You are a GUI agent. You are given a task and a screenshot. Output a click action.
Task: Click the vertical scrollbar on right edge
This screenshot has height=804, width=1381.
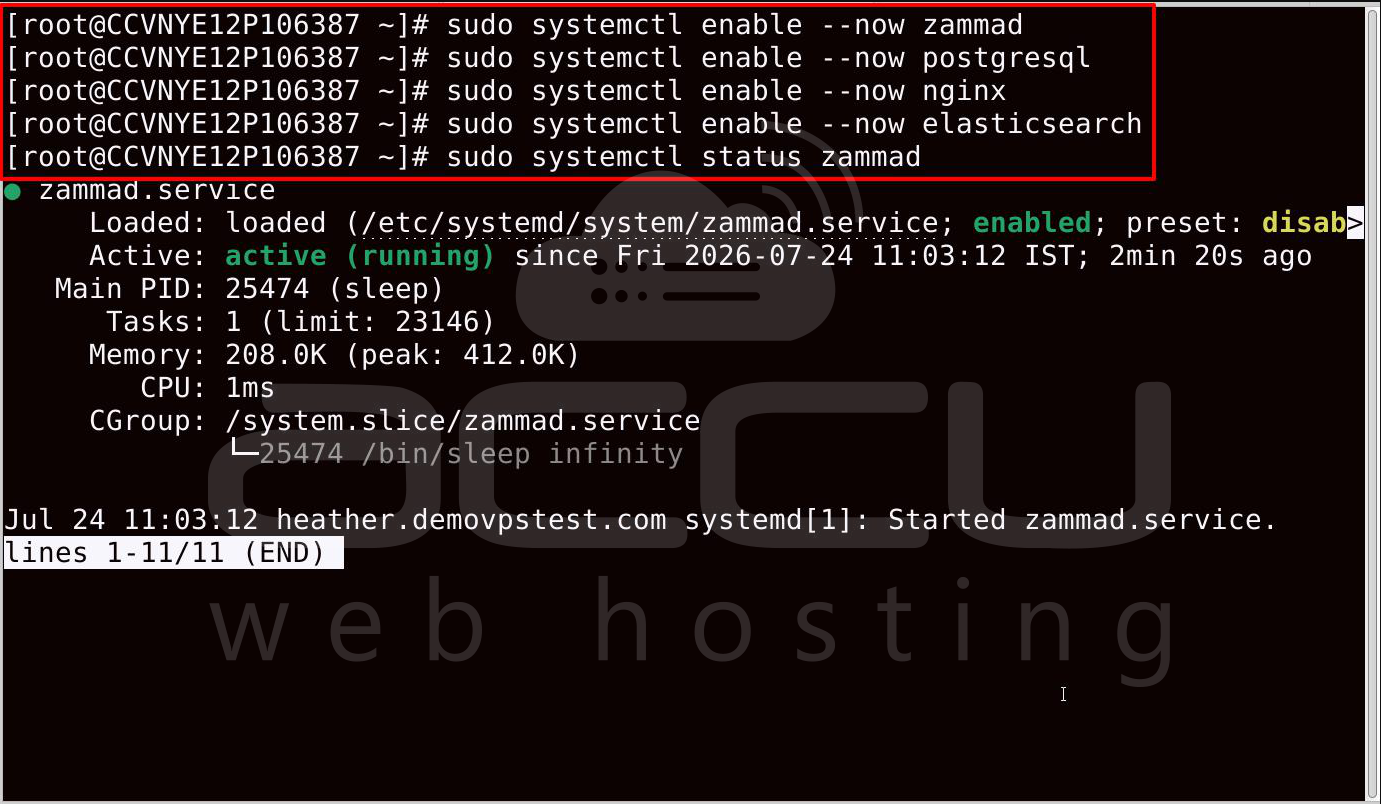(1373, 402)
